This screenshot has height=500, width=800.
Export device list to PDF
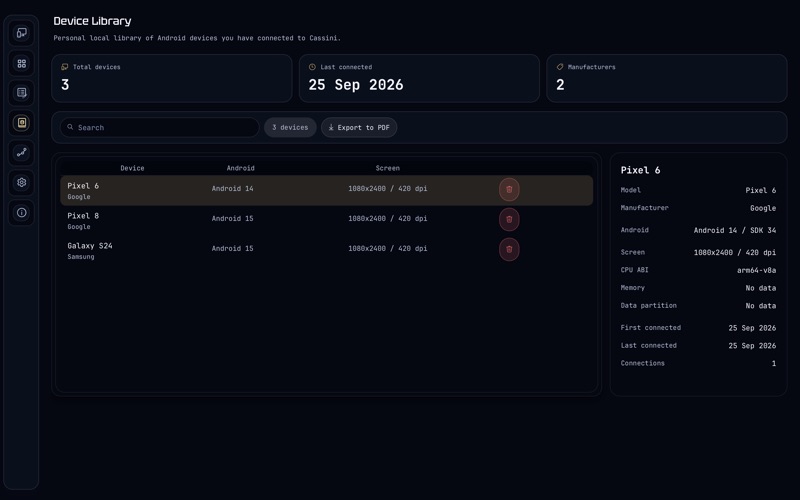(359, 128)
